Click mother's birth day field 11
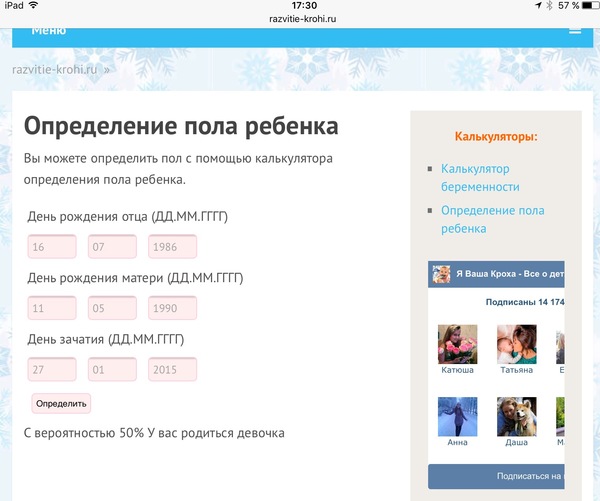600x501 pixels. pos(52,308)
